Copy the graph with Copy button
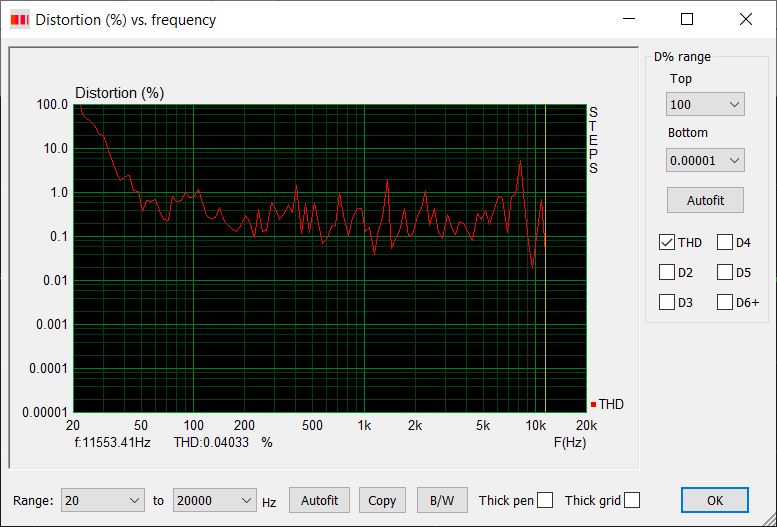Viewport: 777px width, 527px height. point(382,500)
